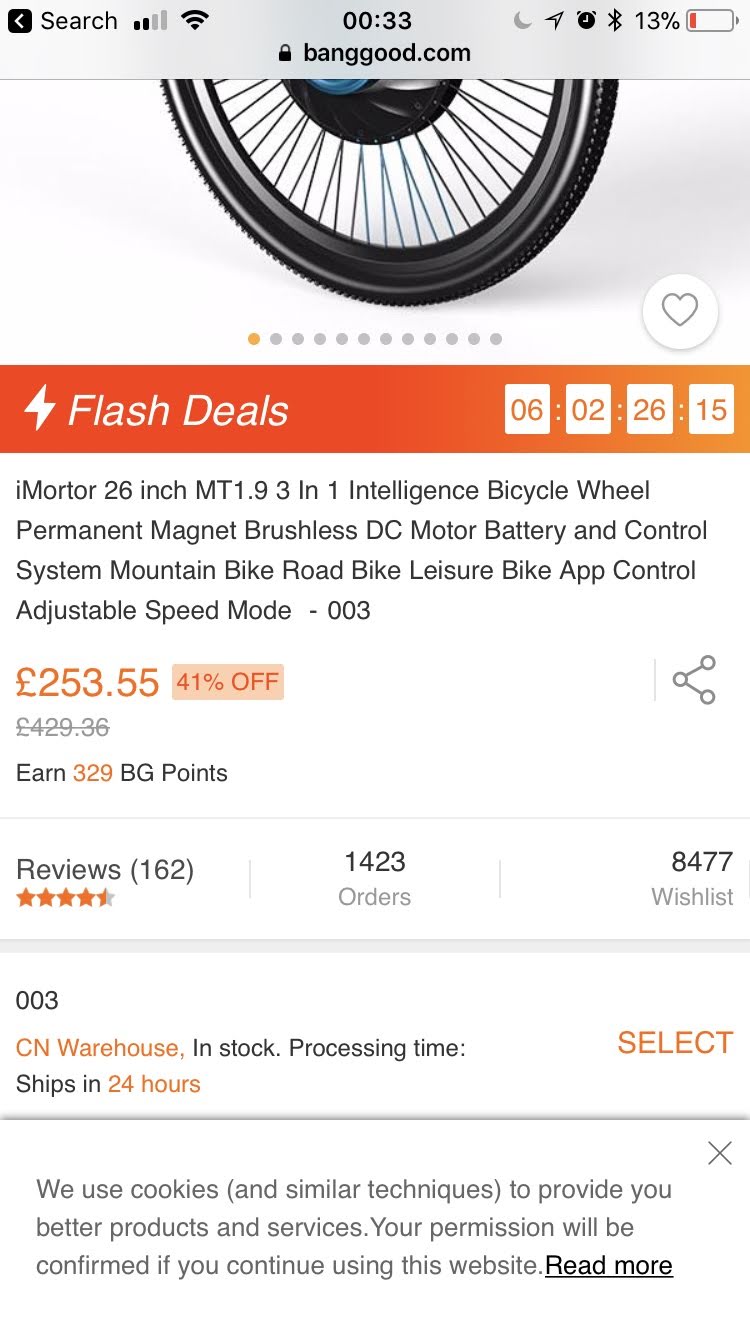The height and width of the screenshot is (1334, 750).
Task: Tap the padlock icon in address bar
Action: [286, 54]
